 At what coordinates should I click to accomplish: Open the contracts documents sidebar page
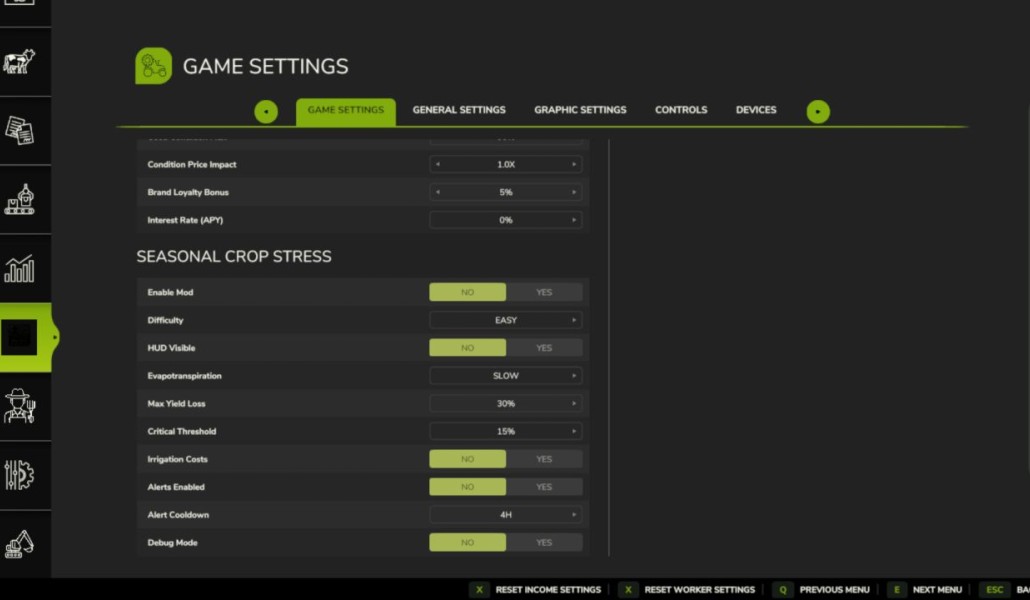[x=19, y=130]
